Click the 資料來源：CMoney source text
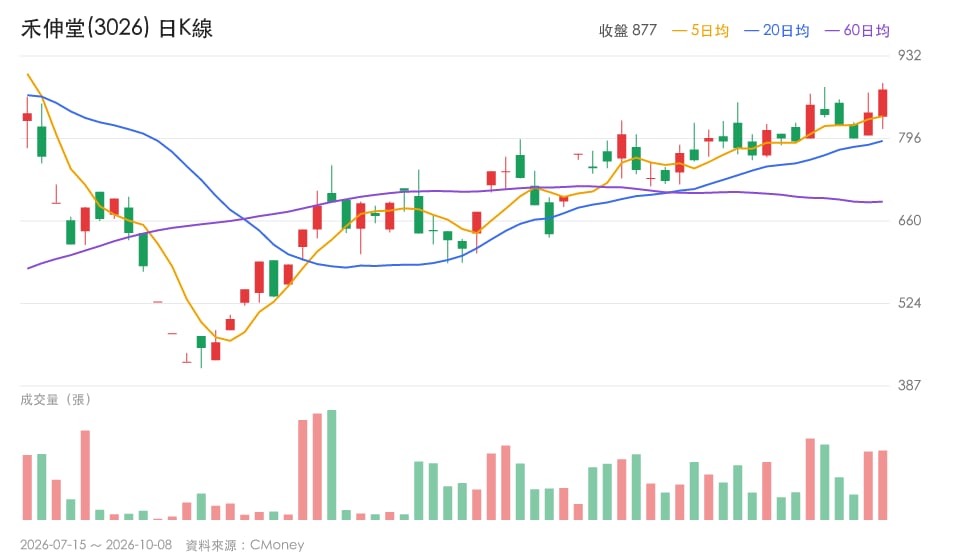 click(x=245, y=544)
